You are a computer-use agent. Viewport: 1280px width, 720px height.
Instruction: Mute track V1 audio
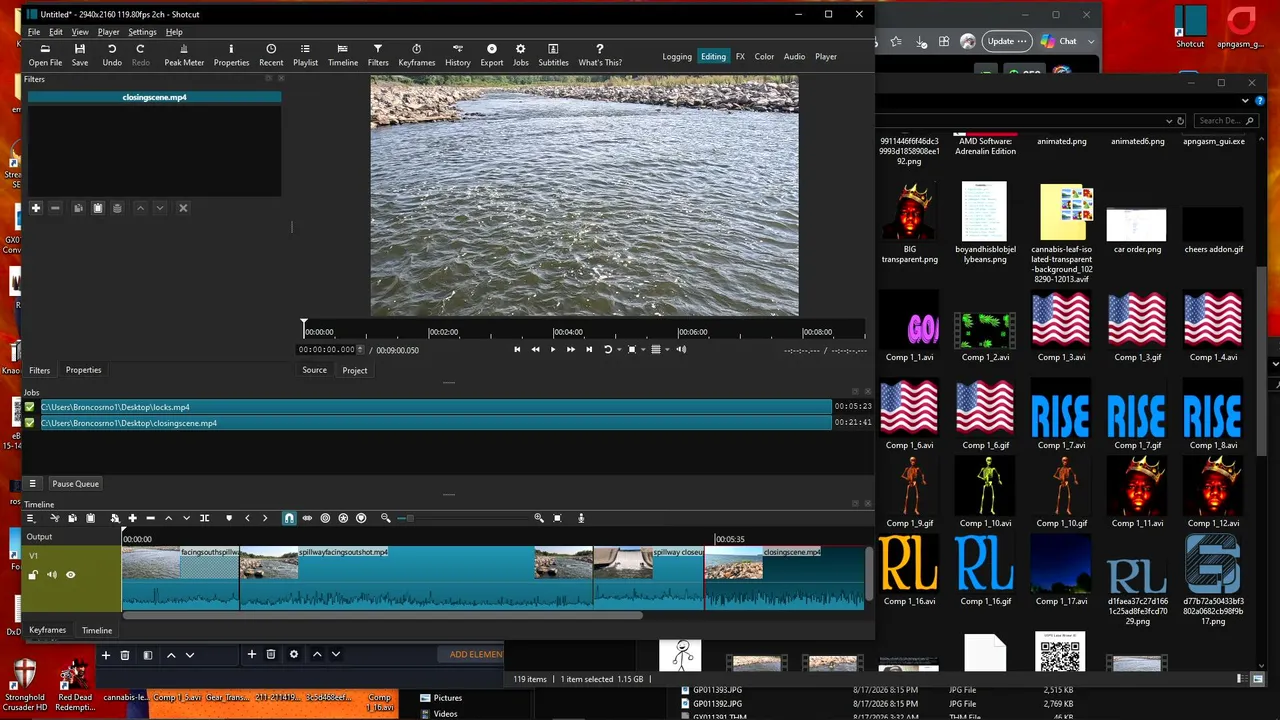tap(52, 575)
